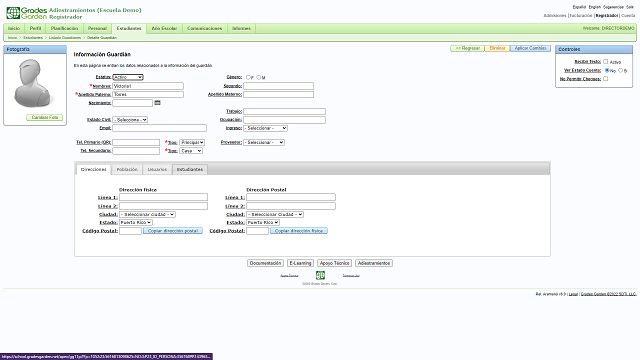Image resolution: width=640 pixels, height=360 pixels.
Task: Click Copiar dirección física button
Action: click(299, 231)
